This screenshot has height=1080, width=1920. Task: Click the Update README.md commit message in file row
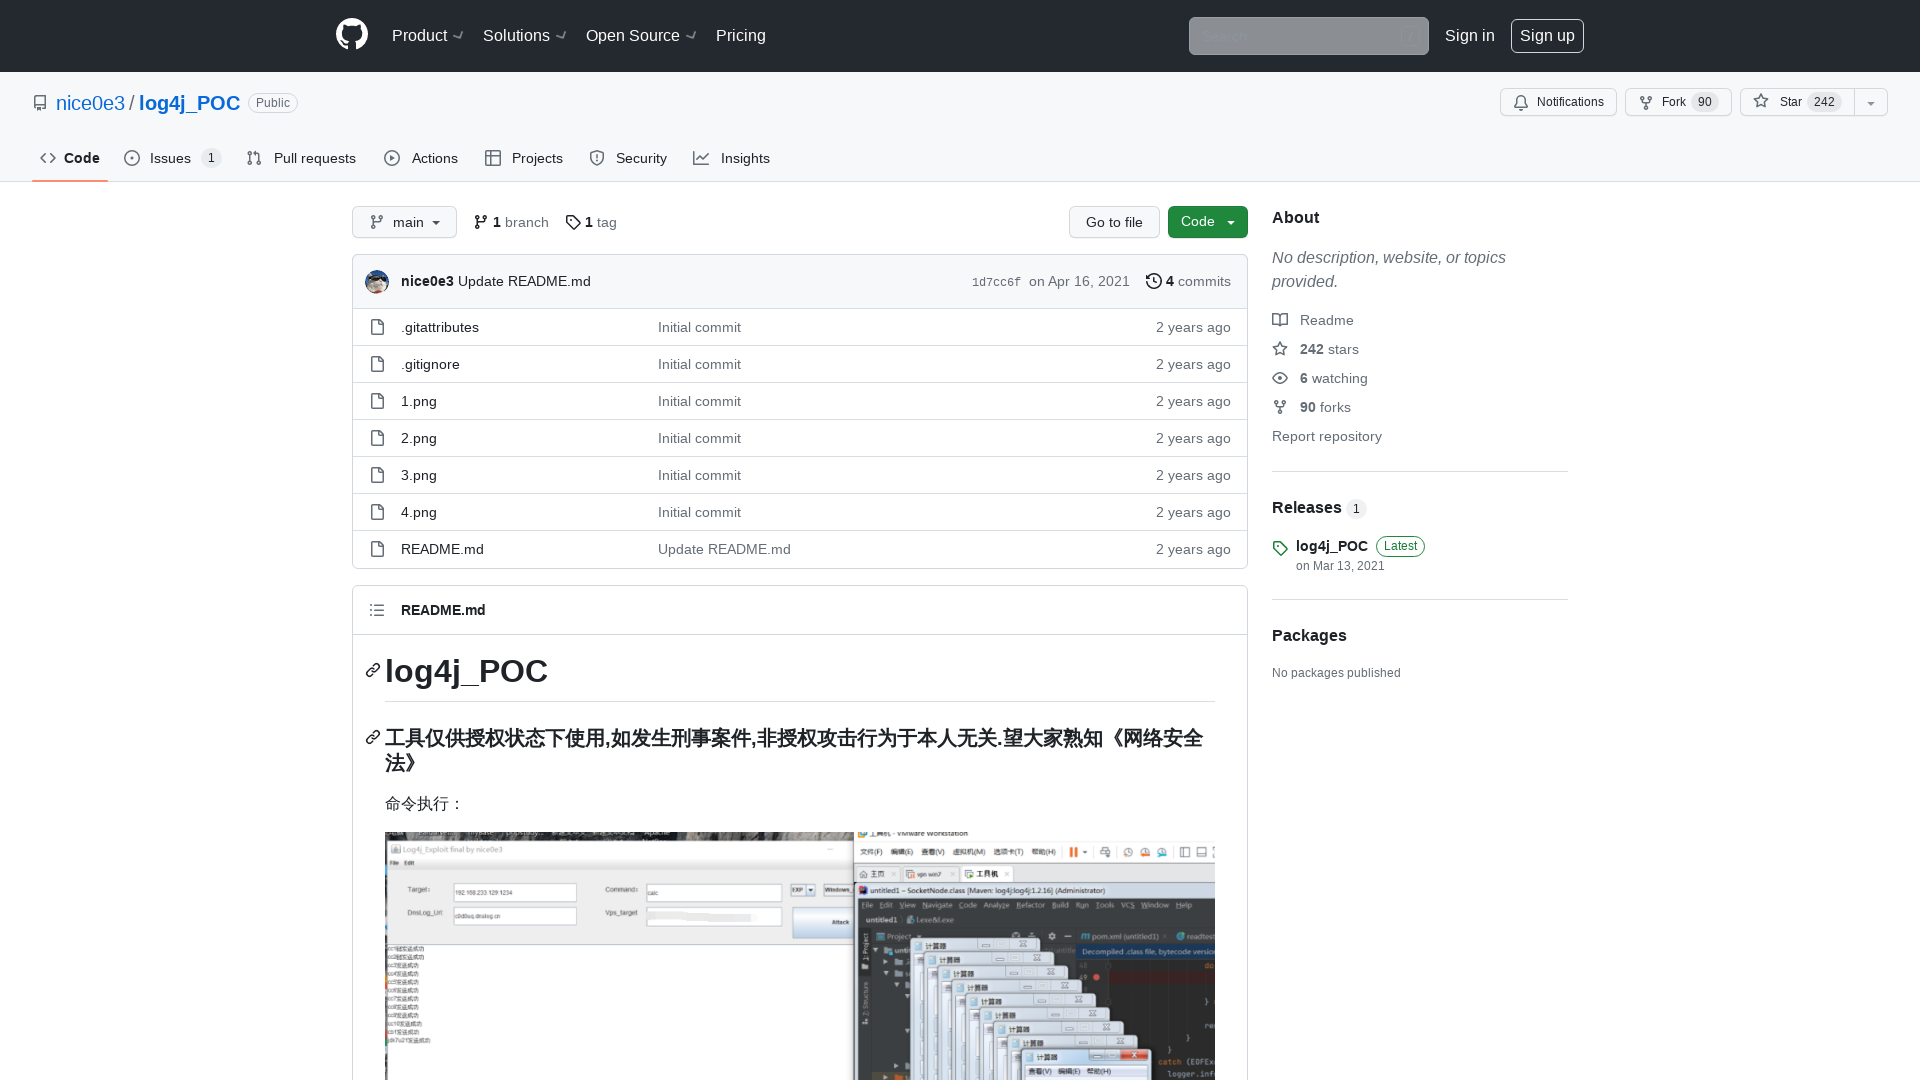pyautogui.click(x=724, y=549)
